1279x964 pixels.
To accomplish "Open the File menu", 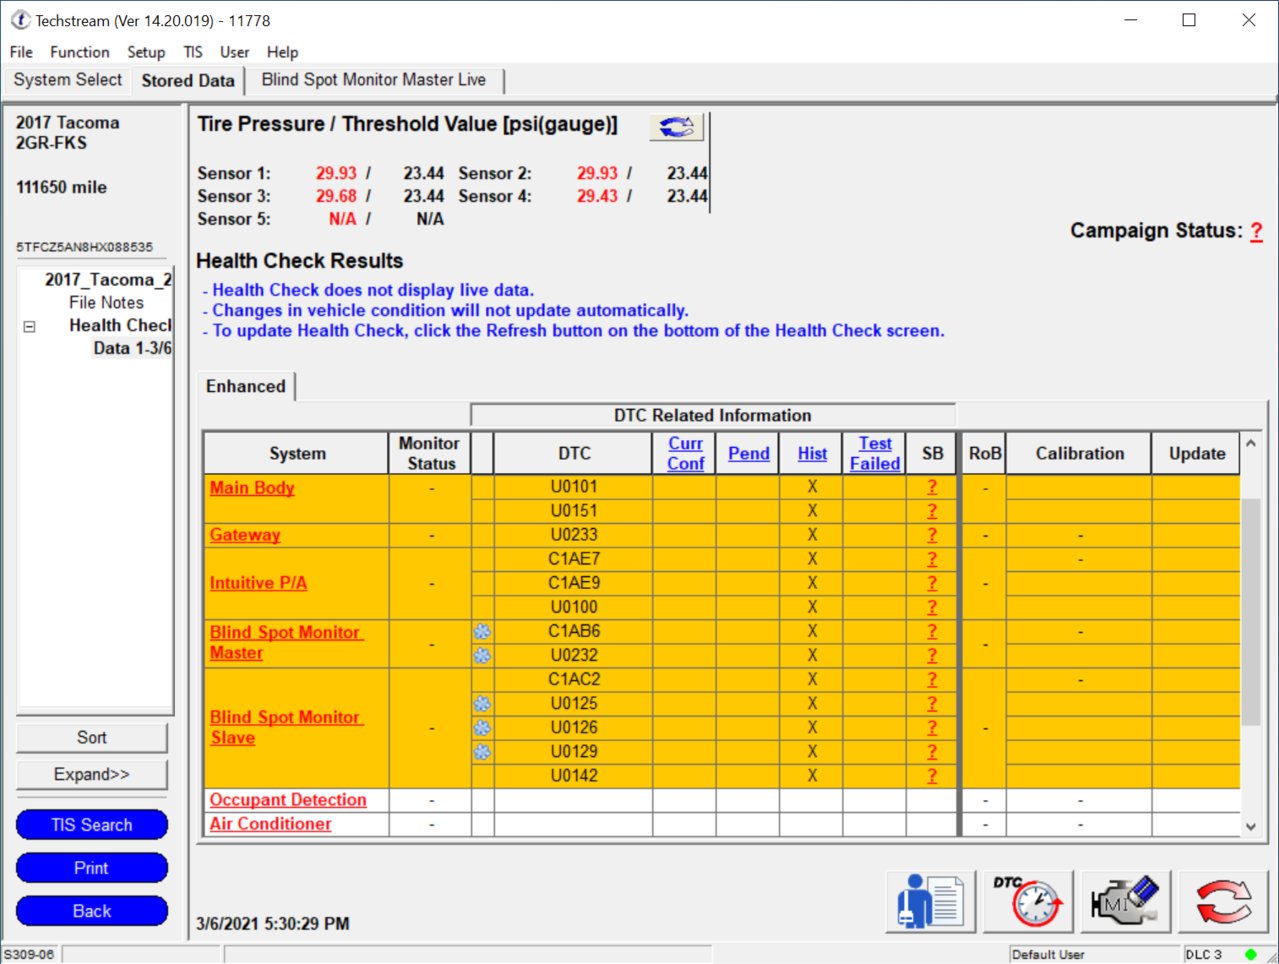I will tap(21, 52).
